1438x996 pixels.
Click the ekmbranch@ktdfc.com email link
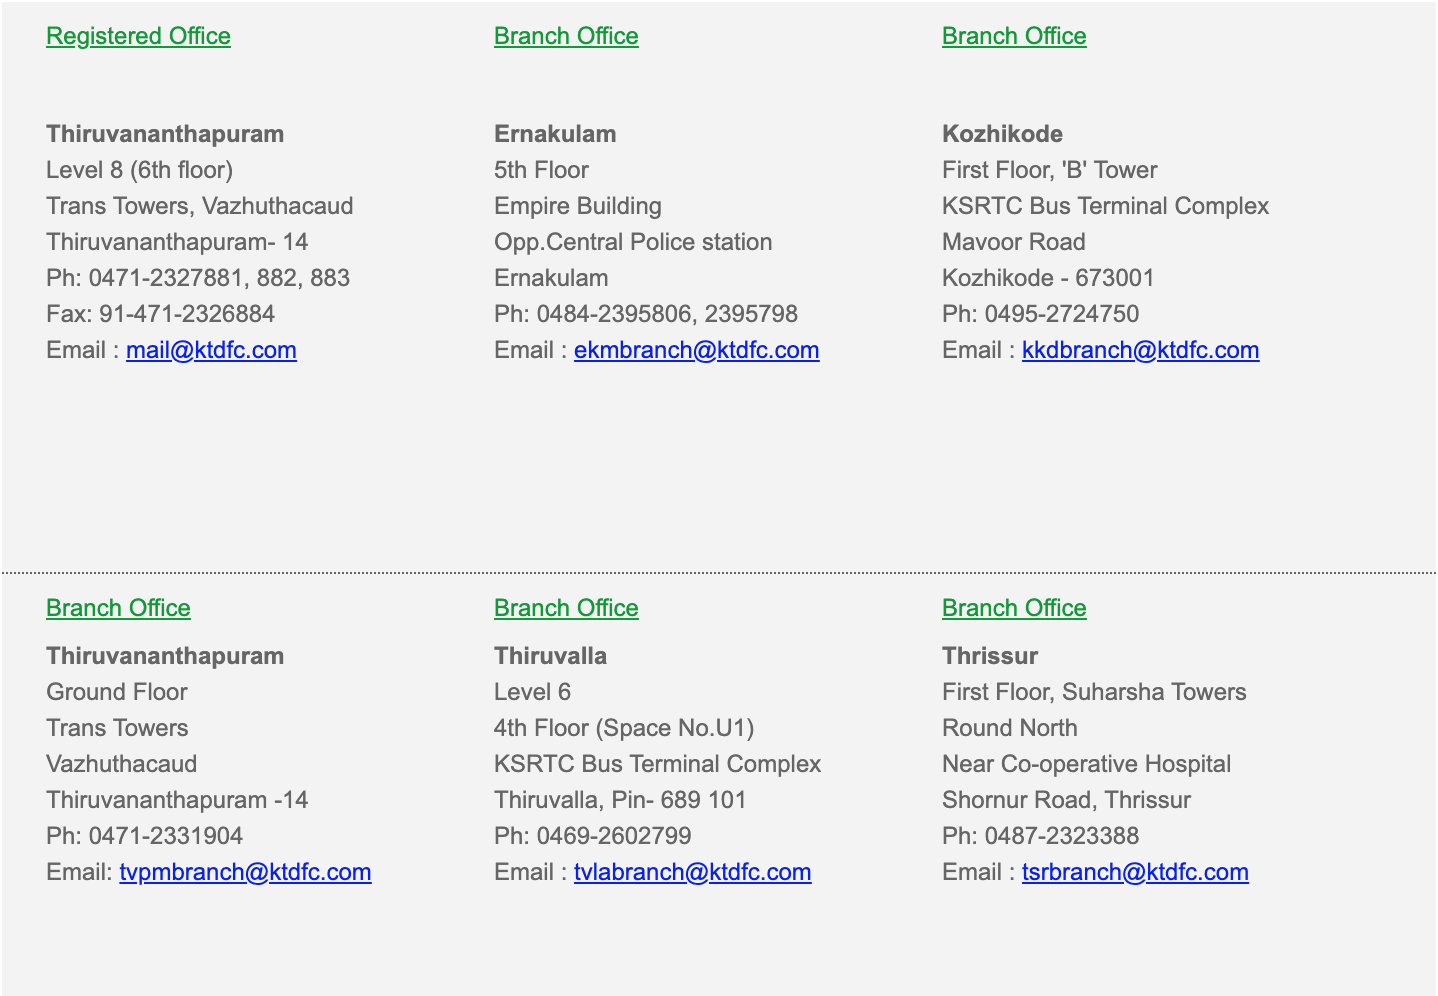point(696,350)
